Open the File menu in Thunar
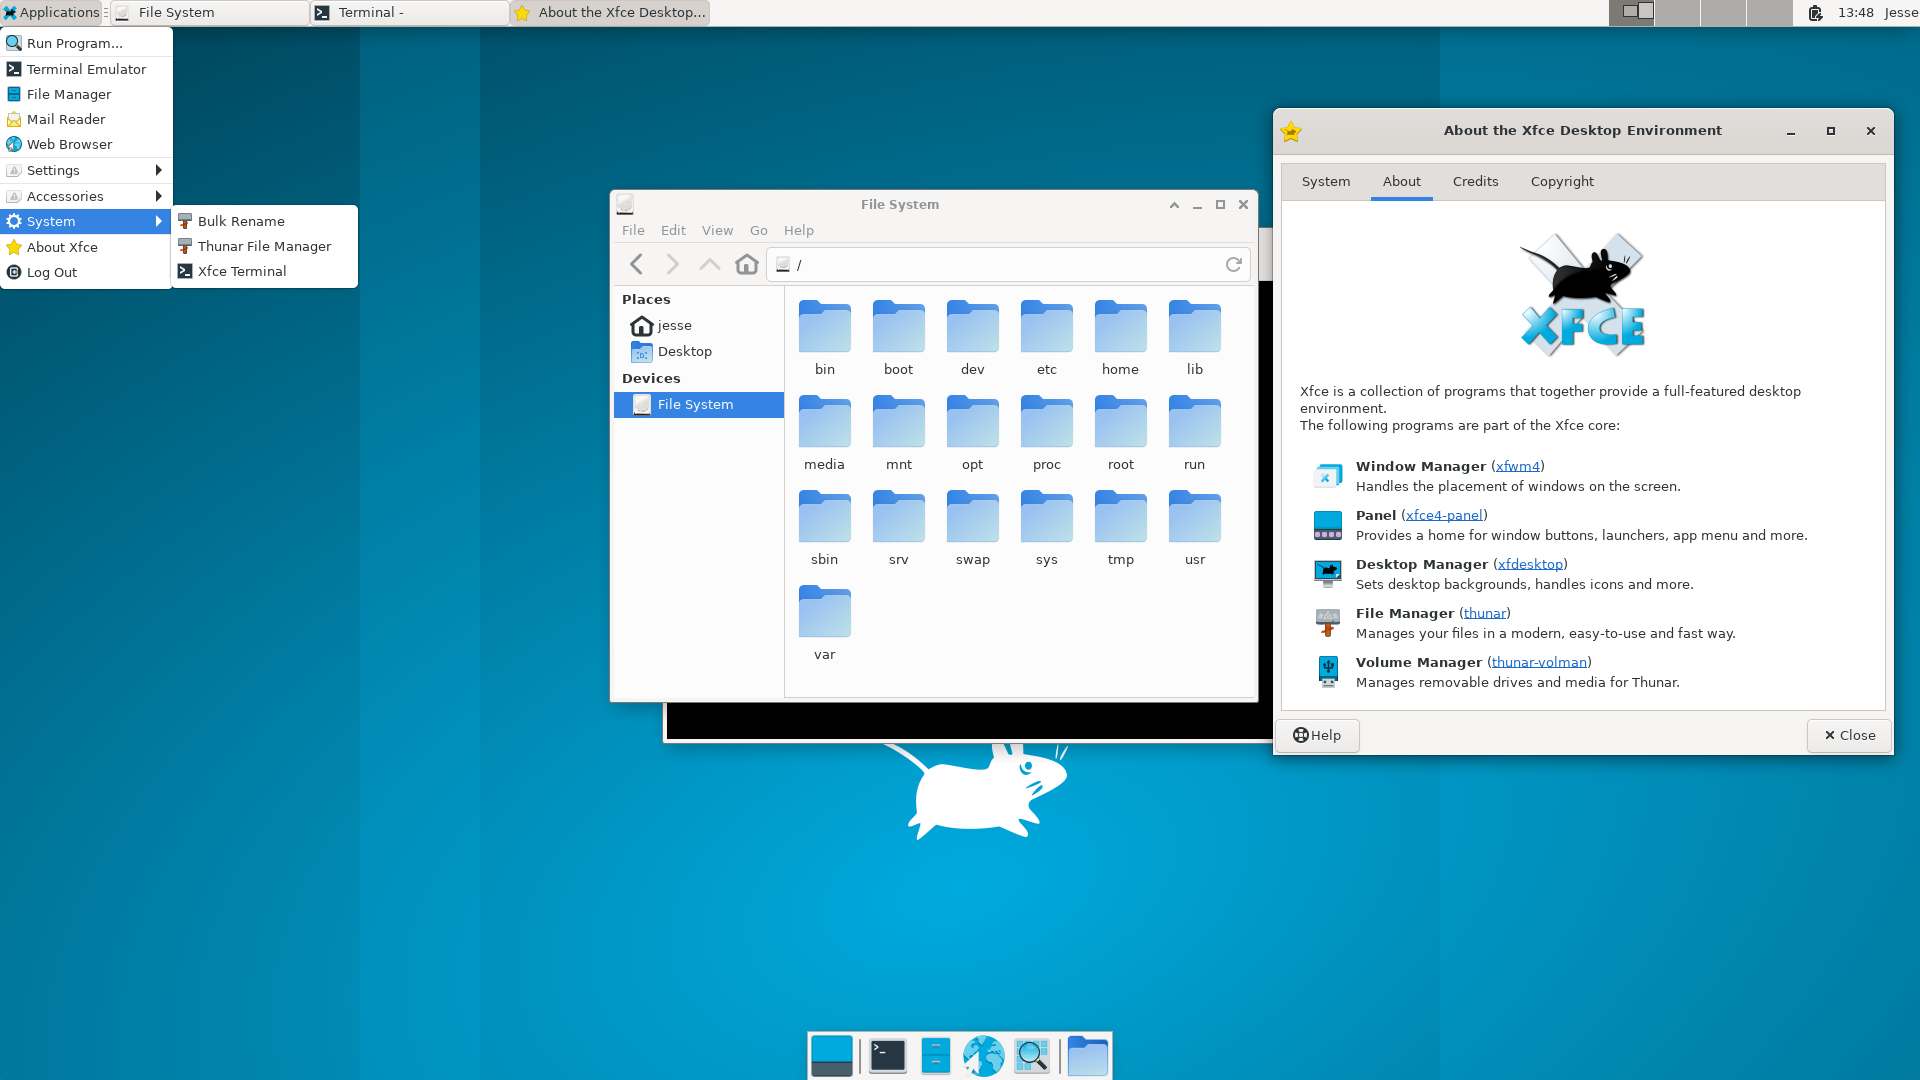The image size is (1920, 1080). coord(633,230)
